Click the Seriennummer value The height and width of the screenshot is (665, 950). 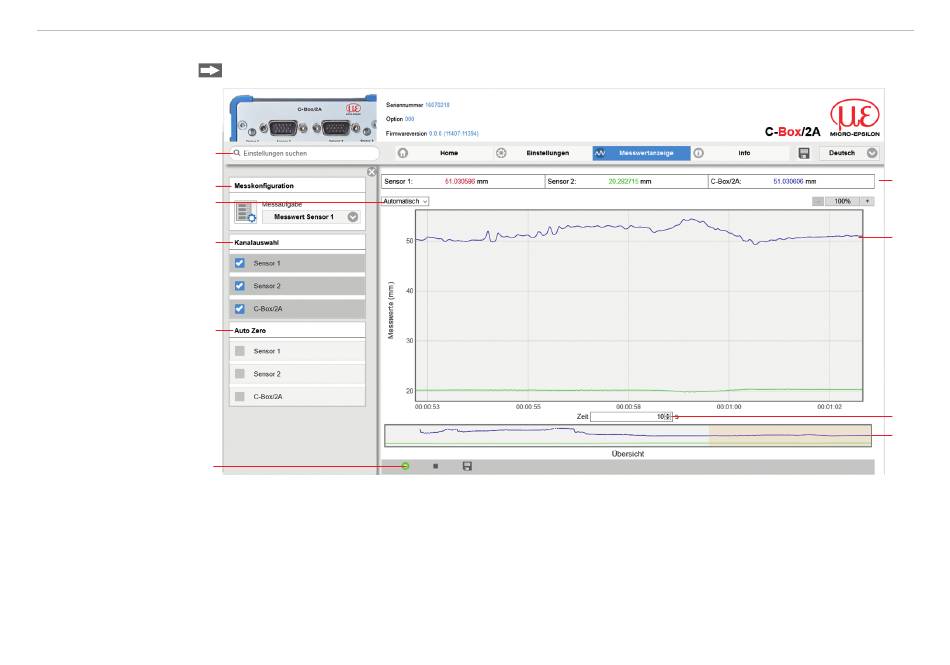click(x=437, y=105)
